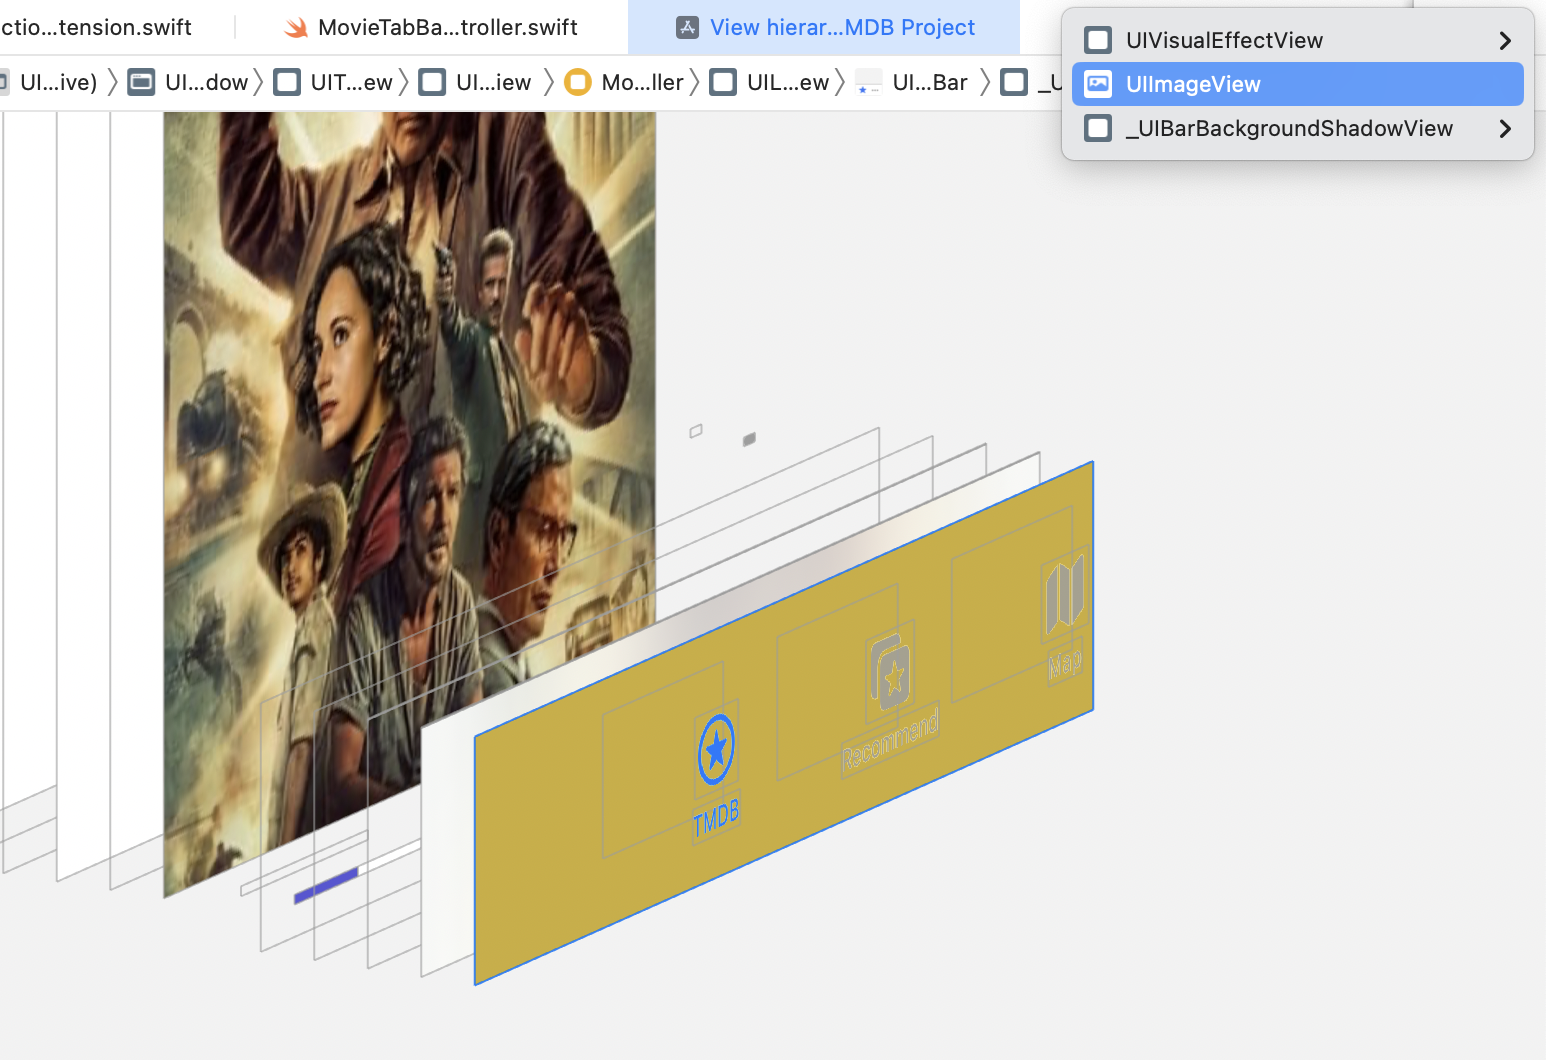Select UI...Bar breadcrumb item
The image size is (1546, 1060).
tap(929, 82)
